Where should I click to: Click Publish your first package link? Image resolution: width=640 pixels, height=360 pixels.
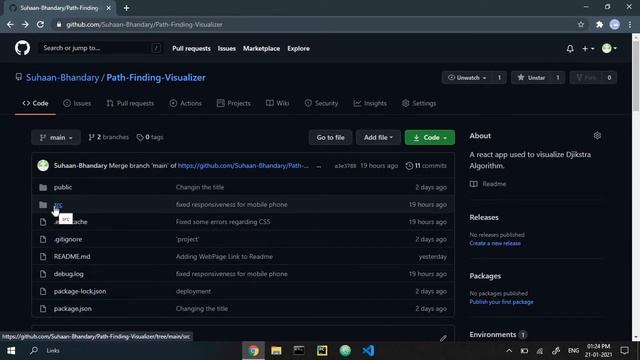click(x=501, y=302)
